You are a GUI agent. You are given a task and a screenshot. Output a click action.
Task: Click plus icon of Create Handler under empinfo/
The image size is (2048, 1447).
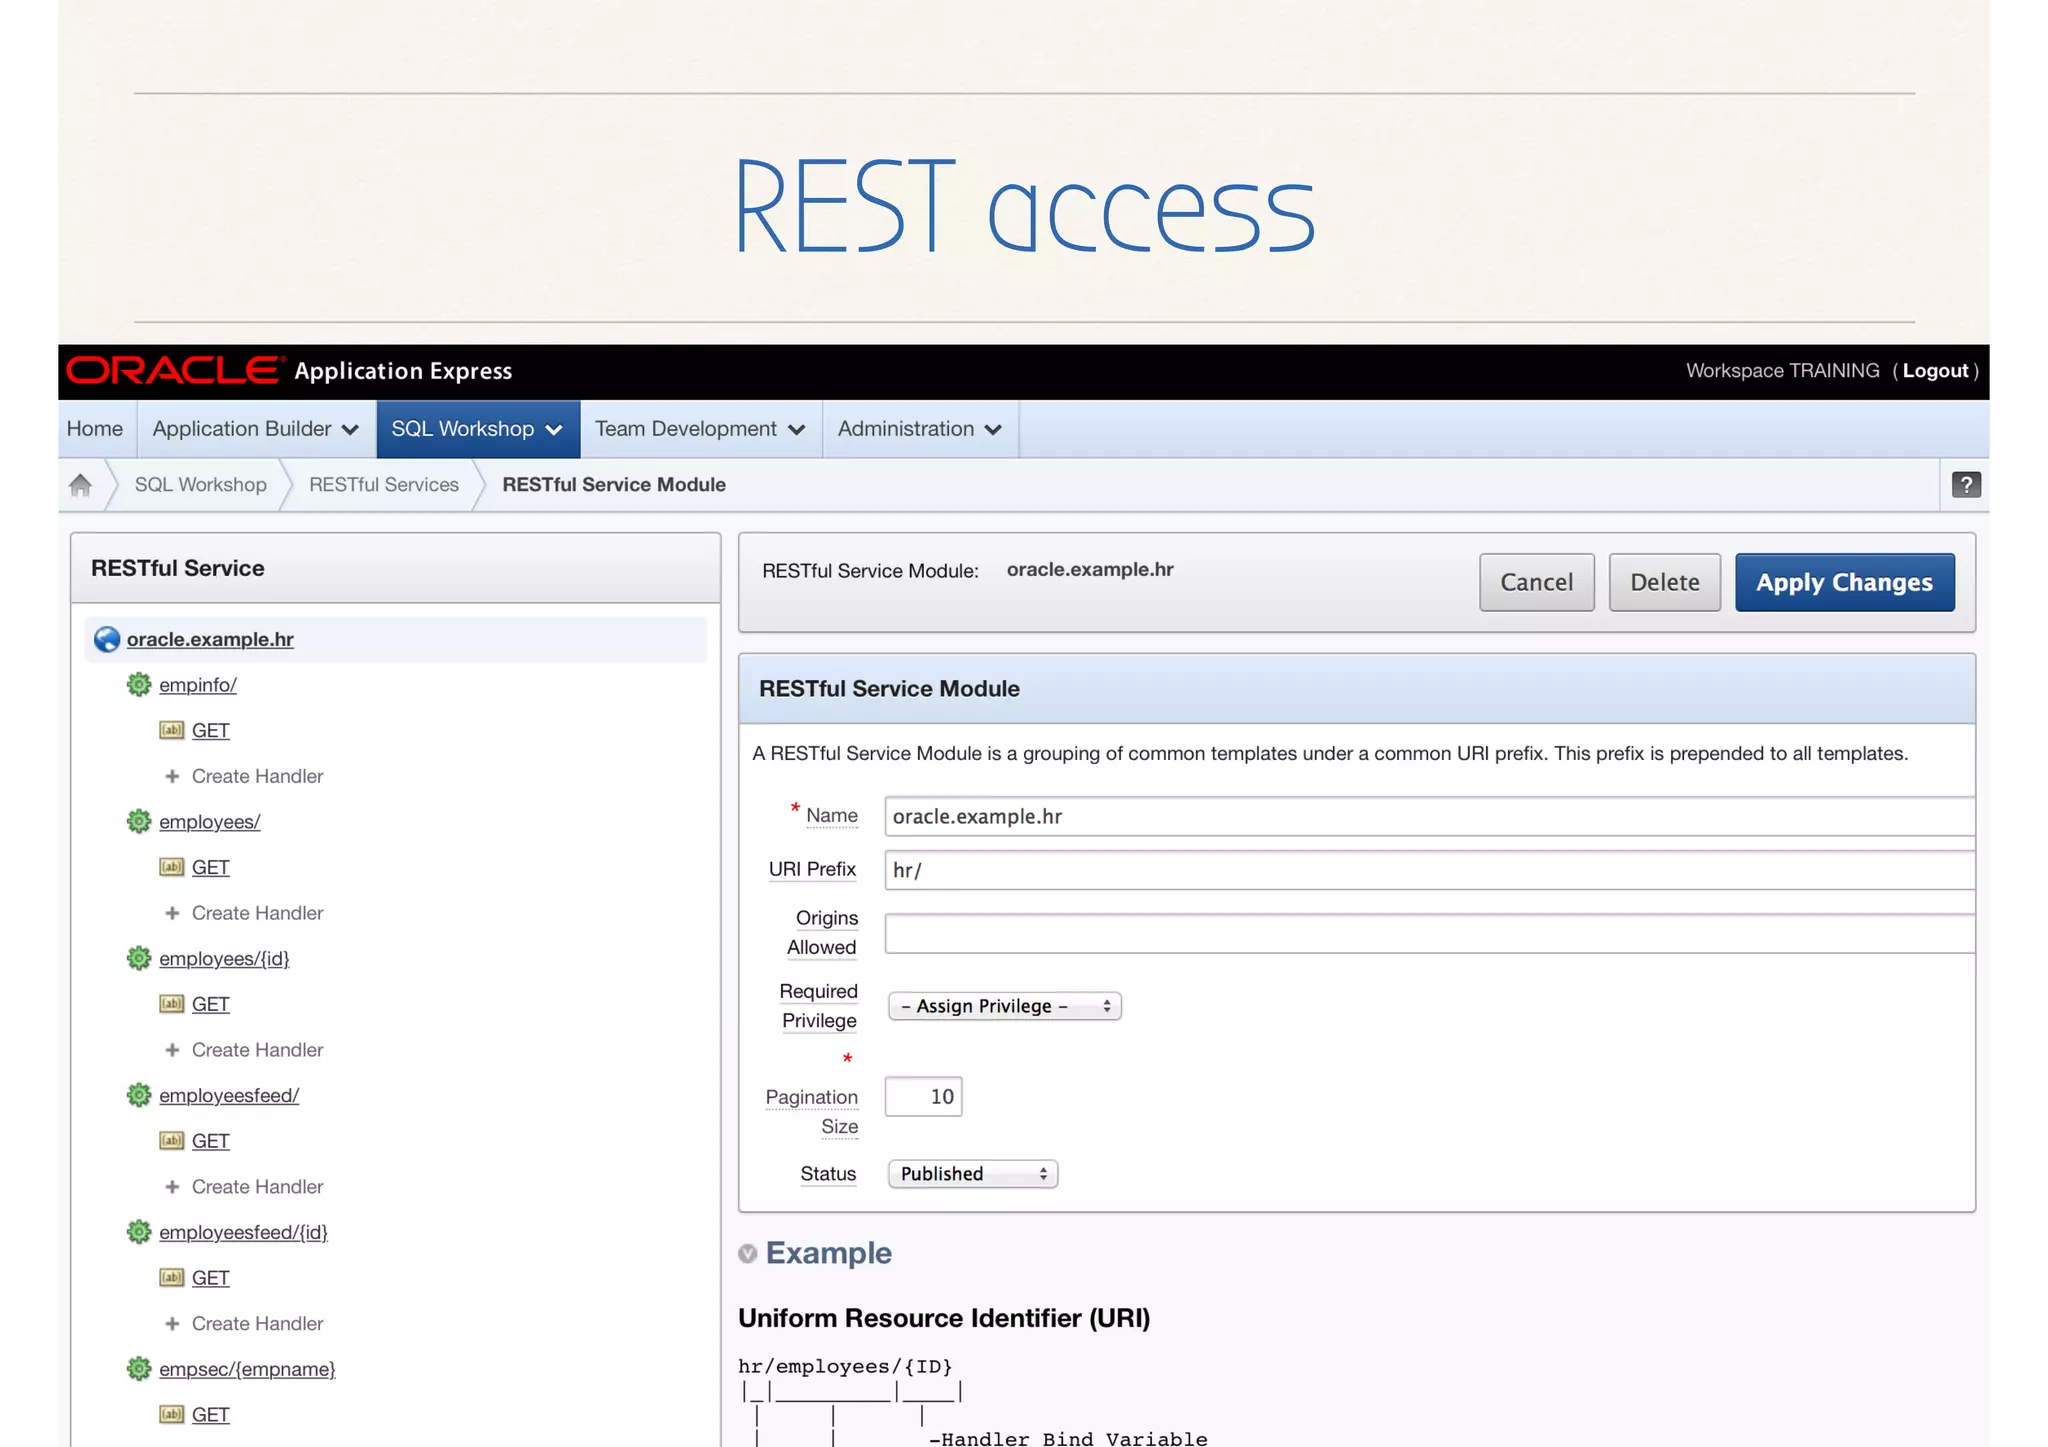pos(172,776)
